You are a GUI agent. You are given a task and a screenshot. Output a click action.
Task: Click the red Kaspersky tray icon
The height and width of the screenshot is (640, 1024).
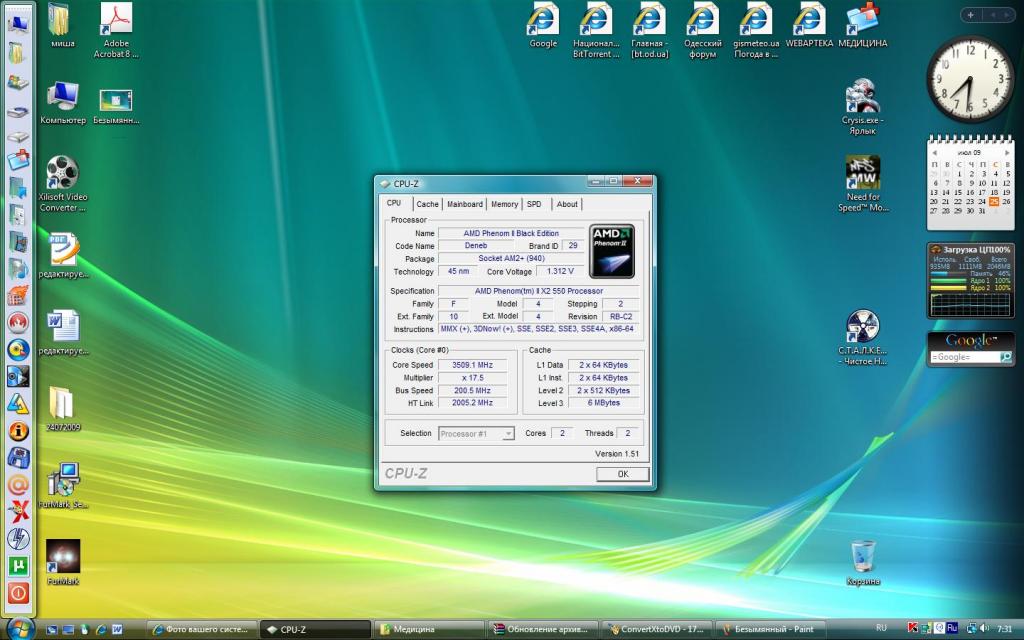click(x=912, y=629)
